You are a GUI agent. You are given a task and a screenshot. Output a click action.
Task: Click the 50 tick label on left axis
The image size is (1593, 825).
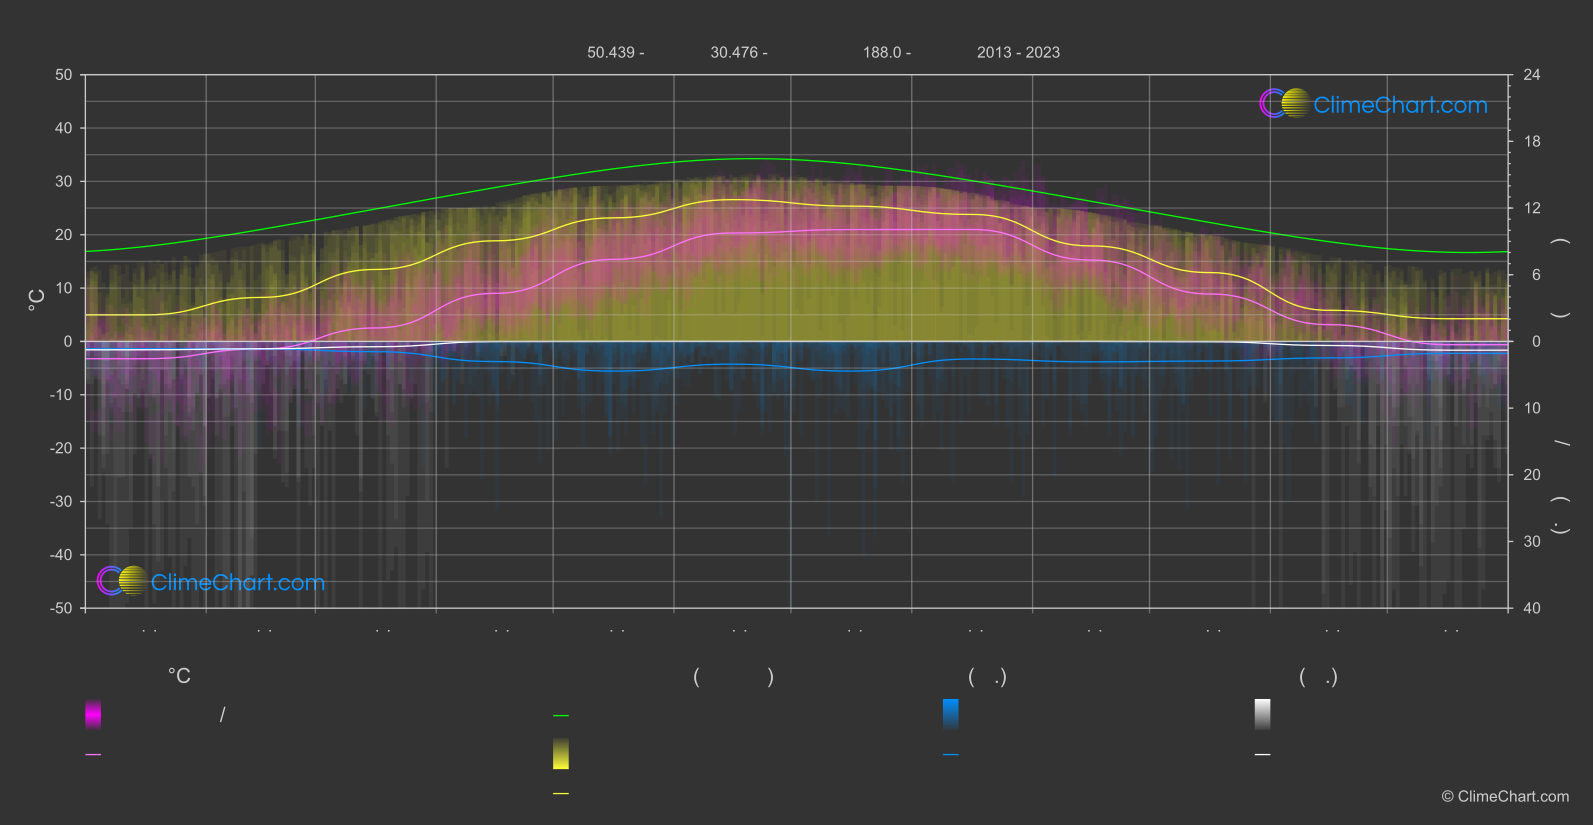pyautogui.click(x=64, y=75)
